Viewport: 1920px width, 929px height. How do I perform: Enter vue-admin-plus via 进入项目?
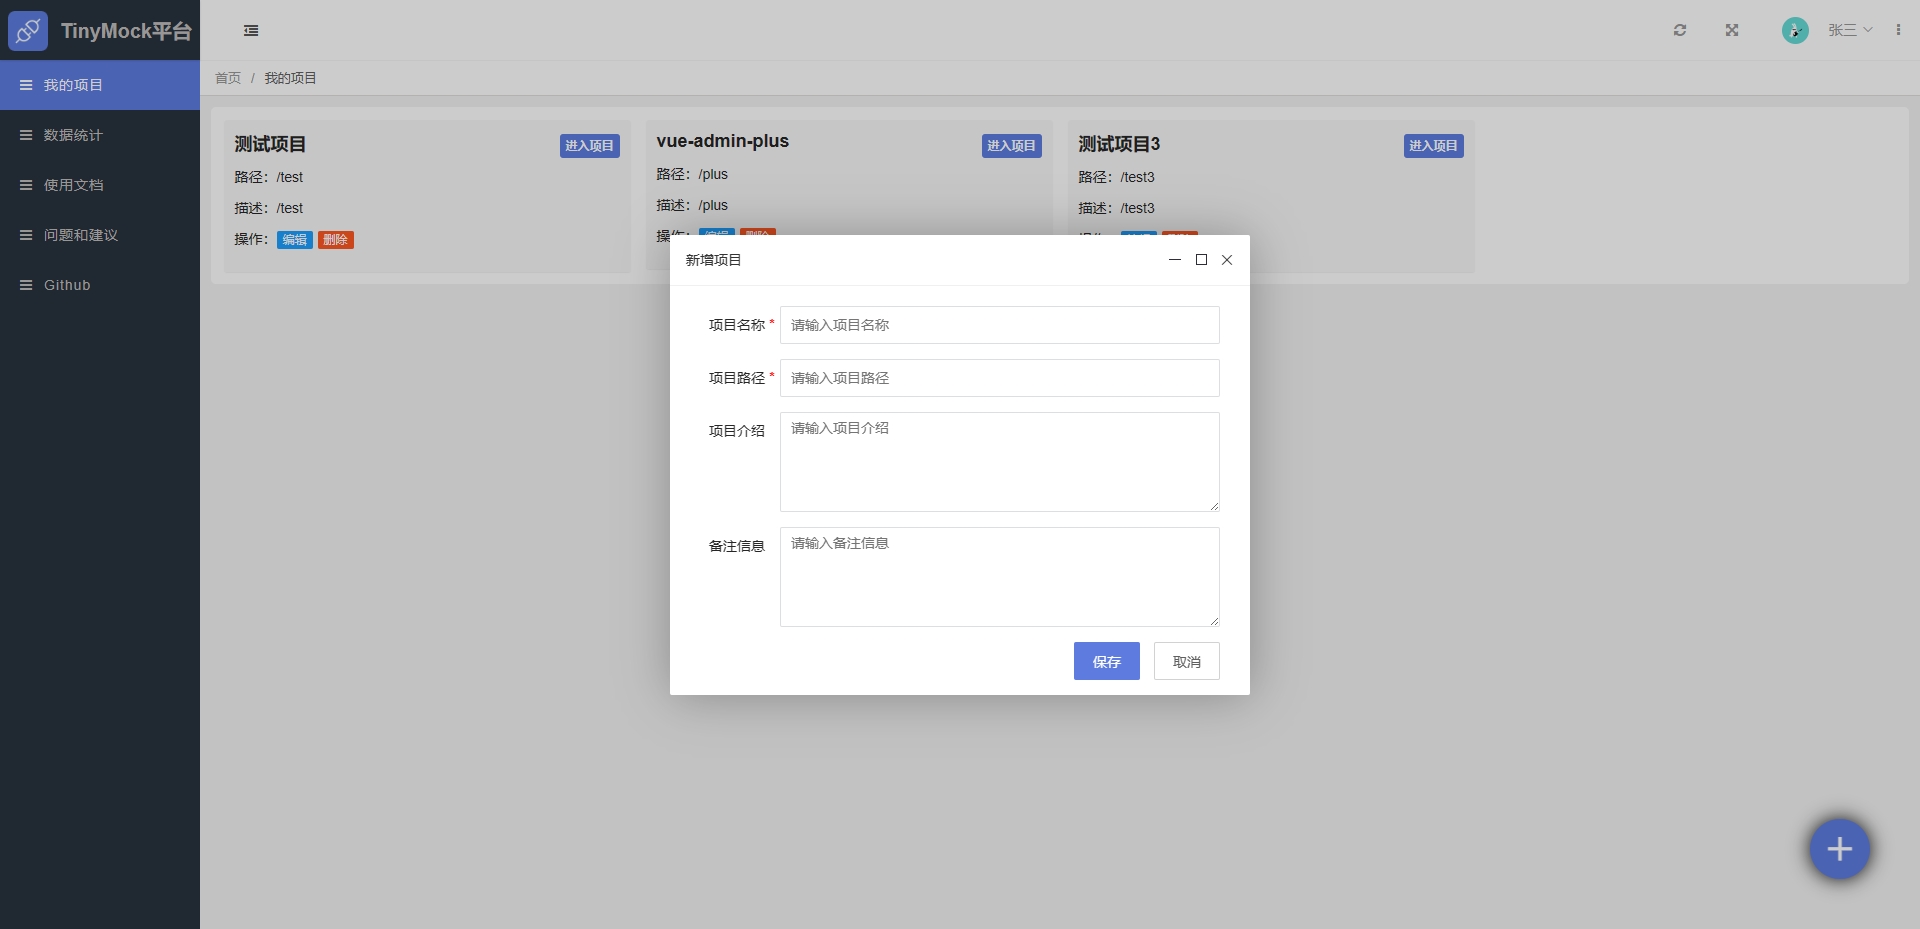pos(1012,146)
